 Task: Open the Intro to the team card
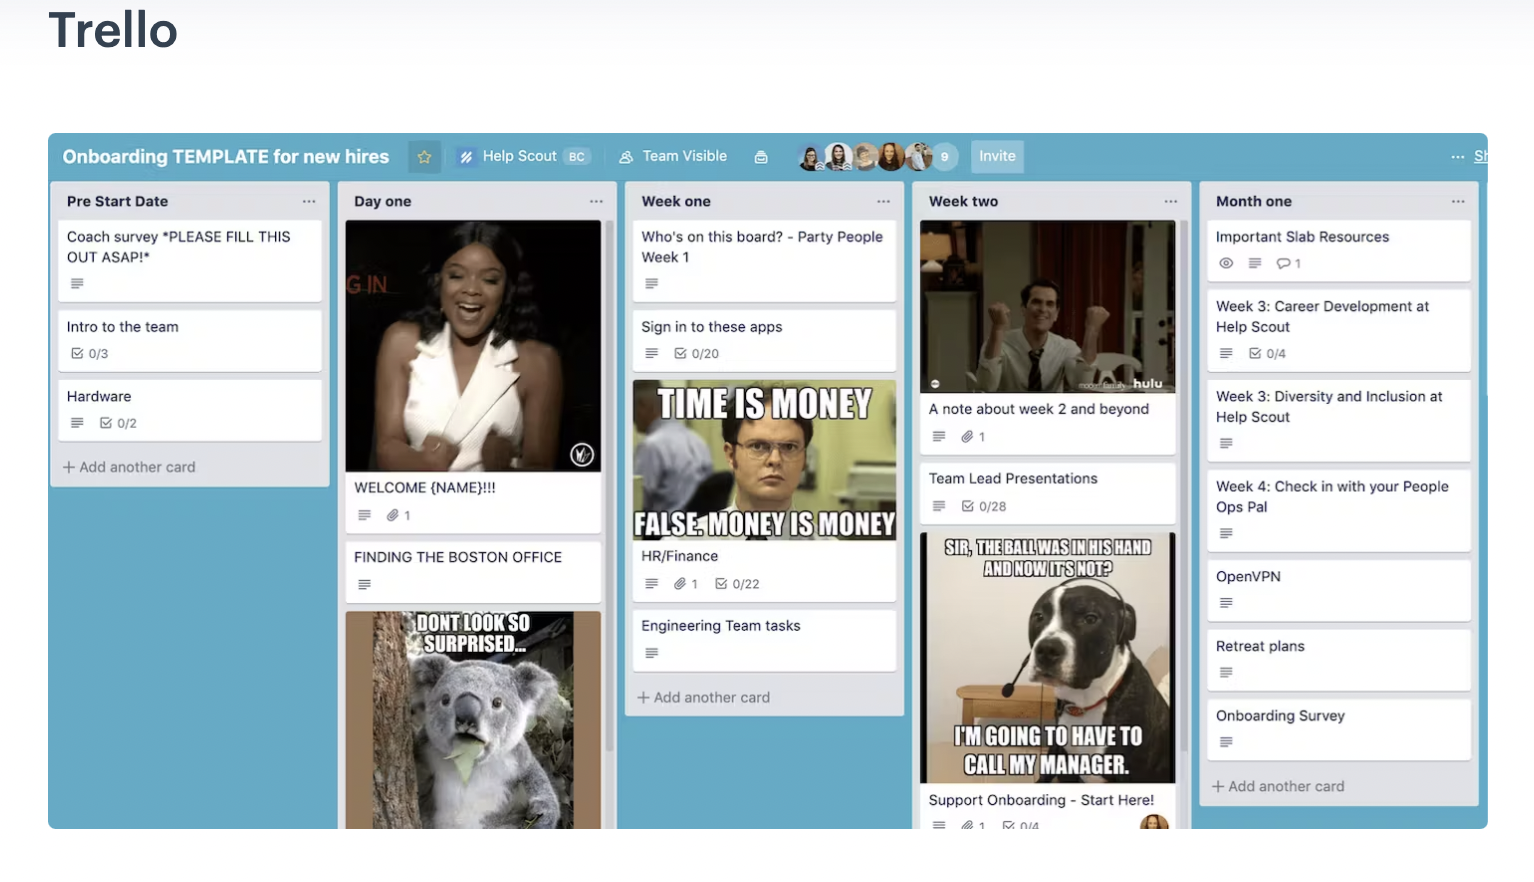tap(190, 340)
